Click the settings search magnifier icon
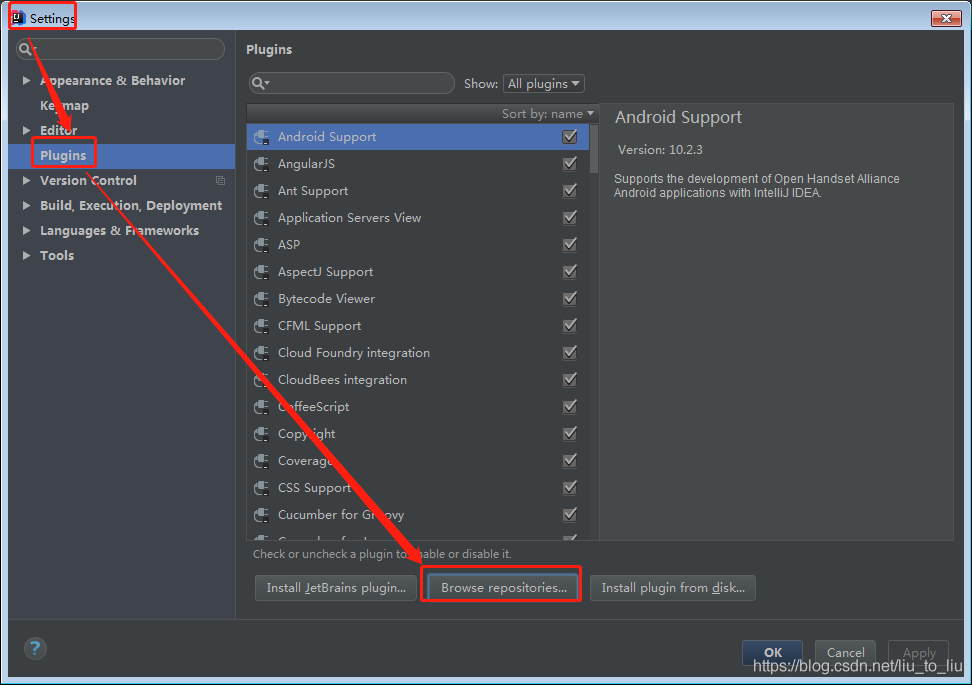972x685 pixels. [x=26, y=48]
